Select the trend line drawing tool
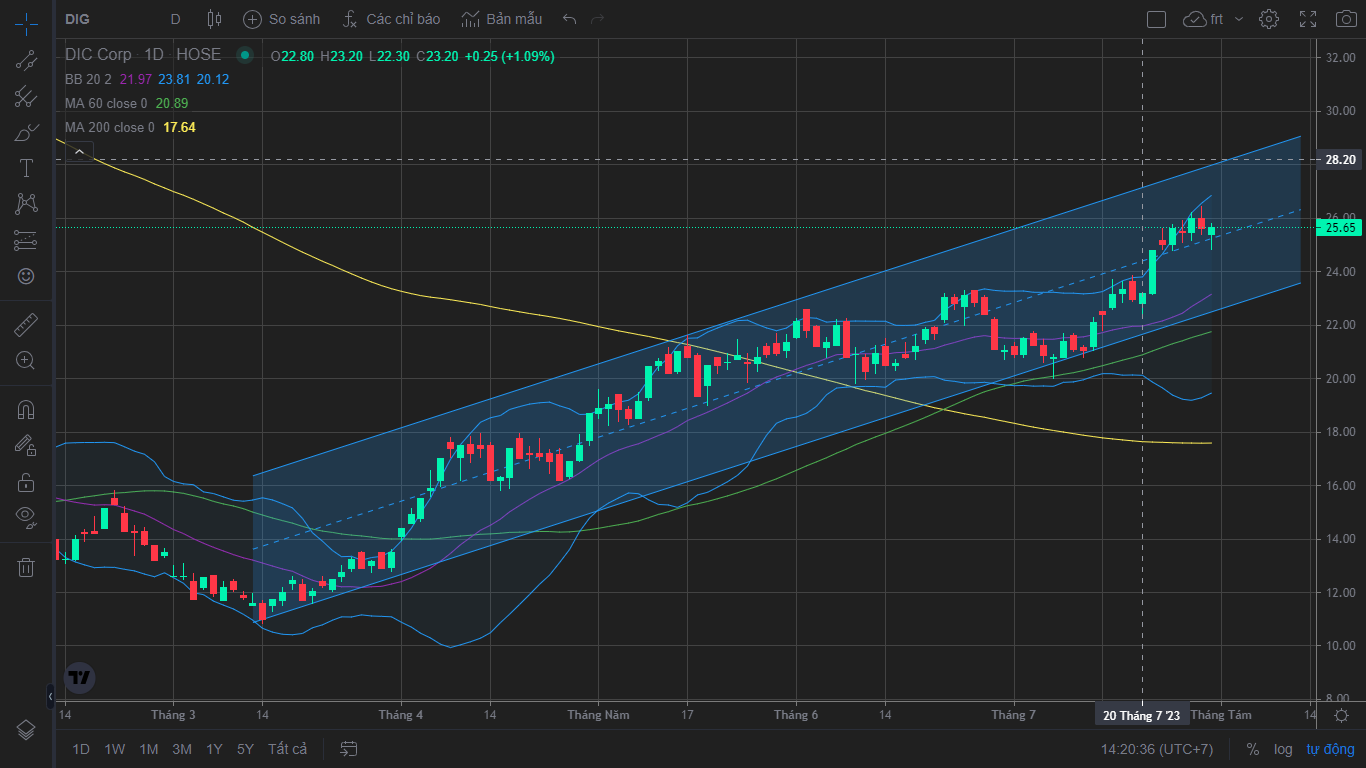The image size is (1366, 768). pos(26,59)
